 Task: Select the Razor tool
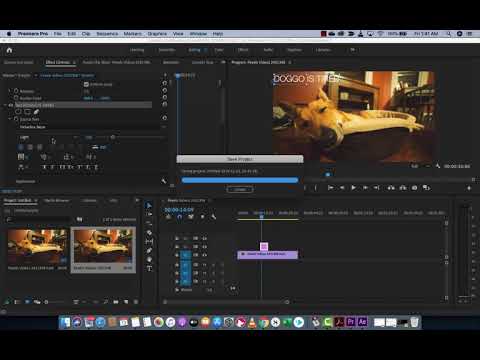pos(149,232)
